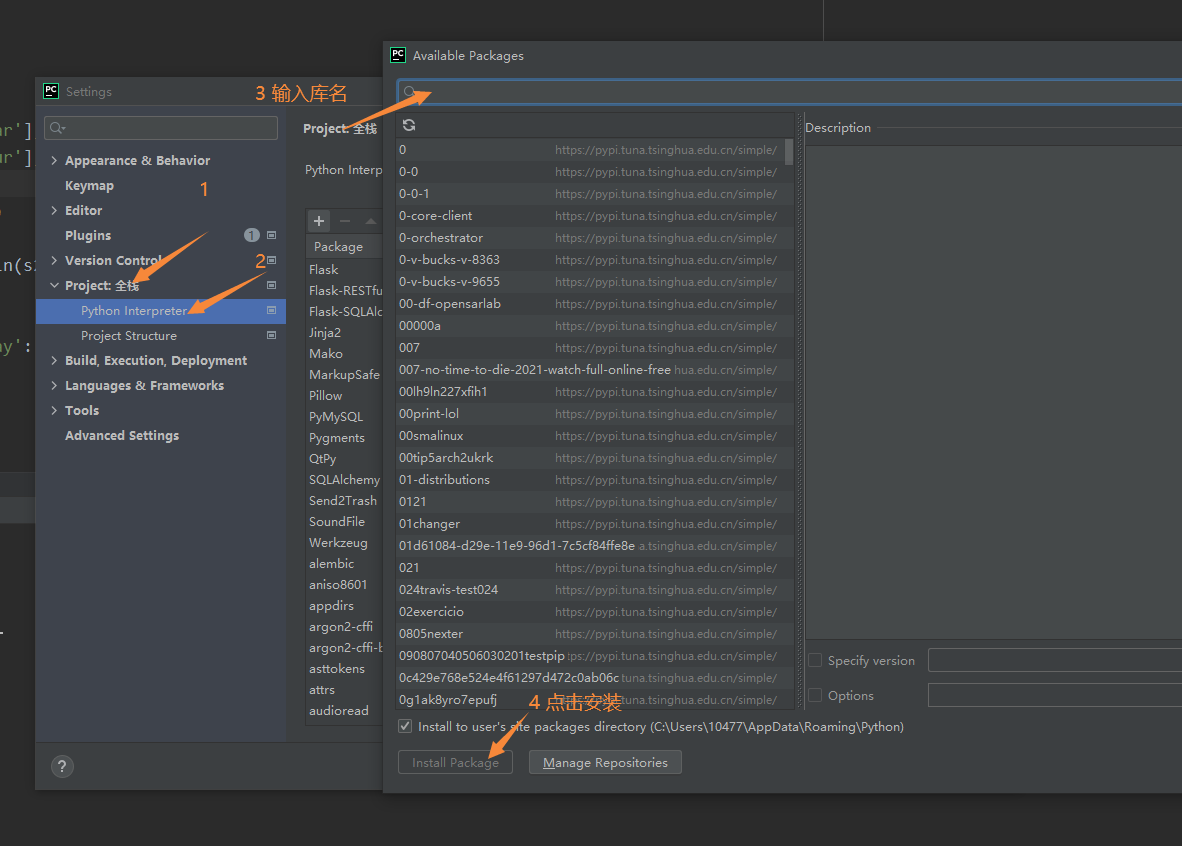Select installed package Jinja2 in Settings

tap(344, 333)
